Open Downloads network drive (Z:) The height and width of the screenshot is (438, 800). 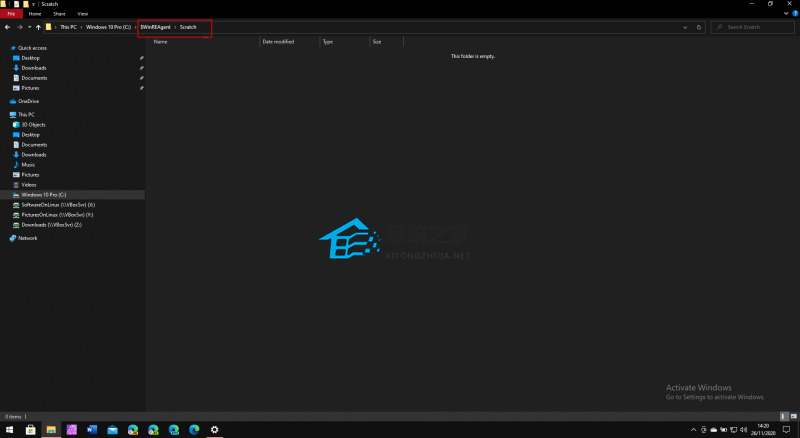[51, 225]
